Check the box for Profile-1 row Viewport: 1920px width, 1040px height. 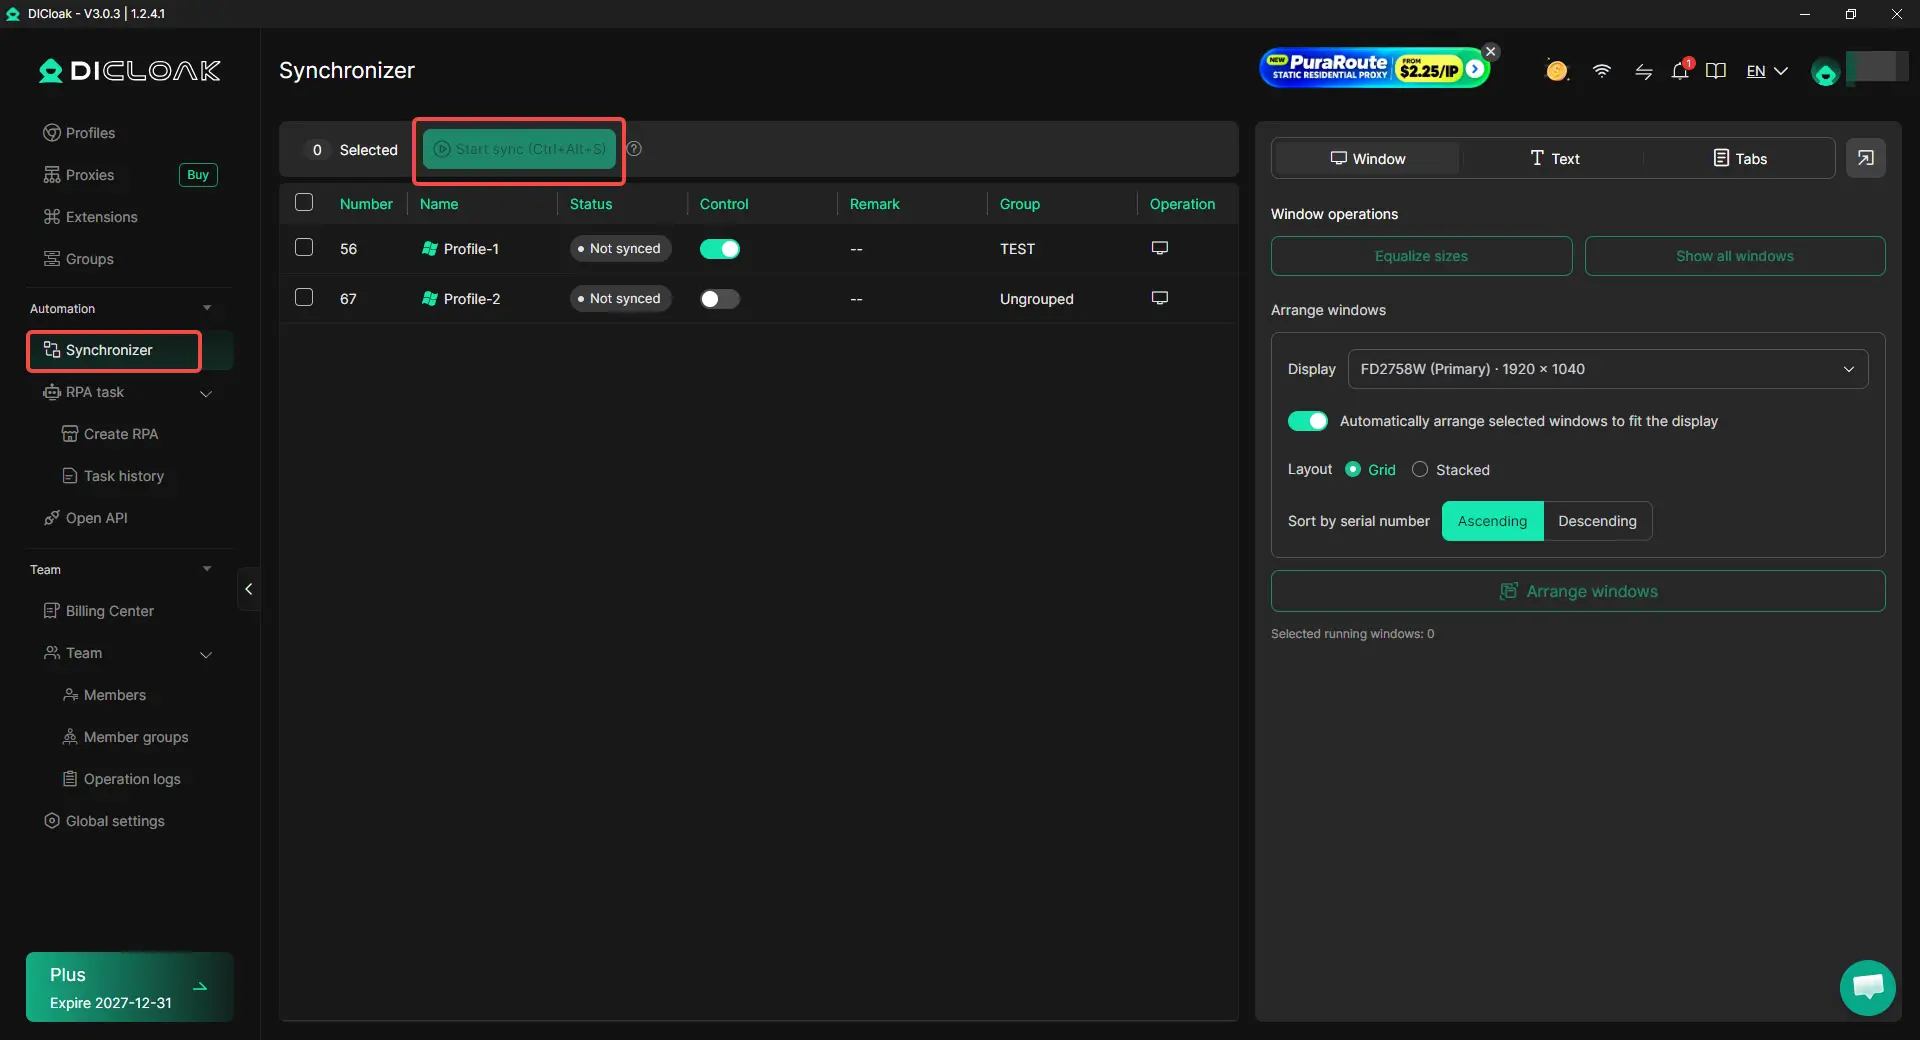304,247
